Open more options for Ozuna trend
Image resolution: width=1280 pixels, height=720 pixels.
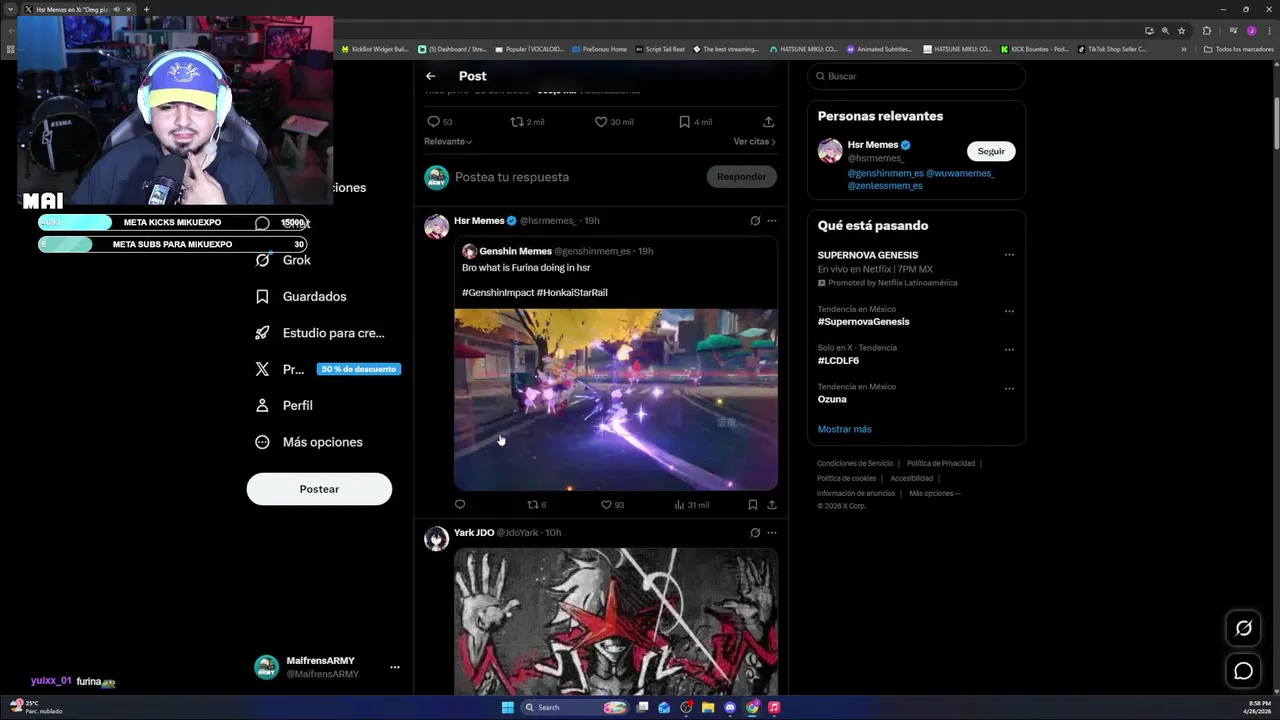(1009, 389)
